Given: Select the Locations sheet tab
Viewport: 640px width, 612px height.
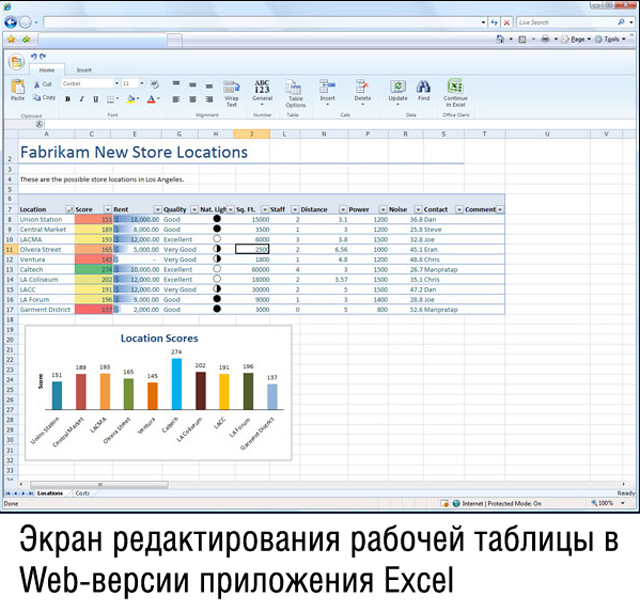Looking at the screenshot, I should (50, 493).
